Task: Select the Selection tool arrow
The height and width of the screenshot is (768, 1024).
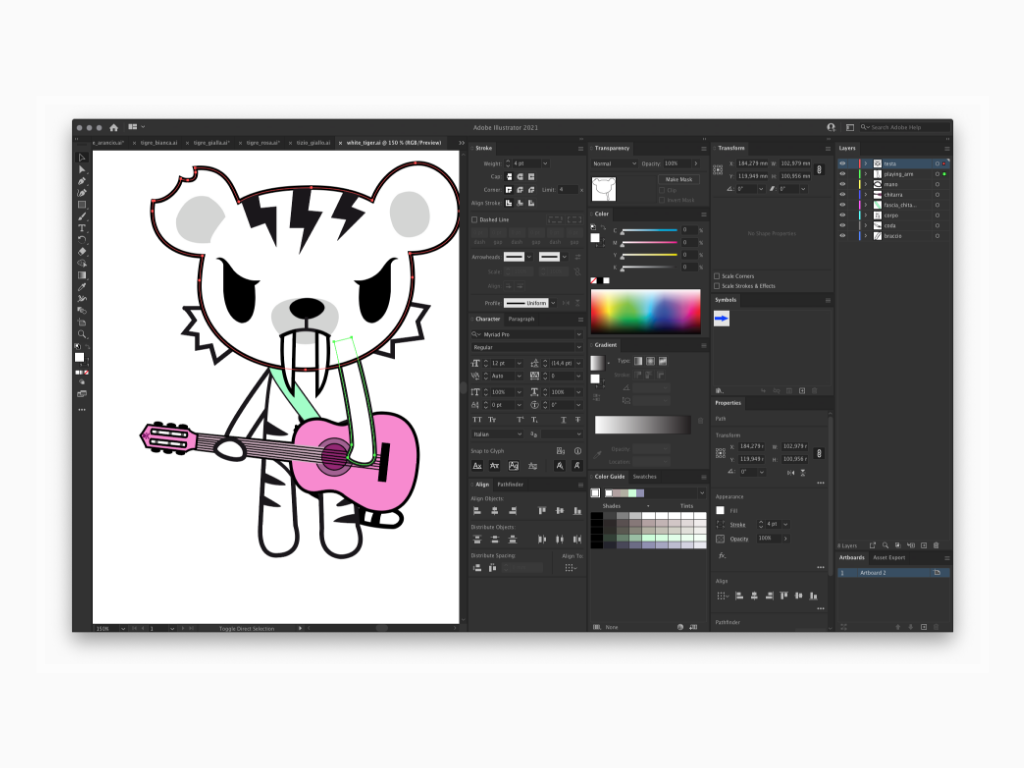Action: click(82, 157)
